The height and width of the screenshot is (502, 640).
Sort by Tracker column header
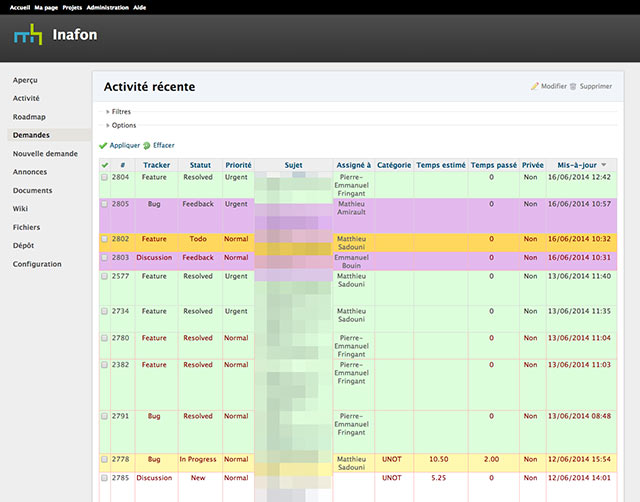(157, 165)
